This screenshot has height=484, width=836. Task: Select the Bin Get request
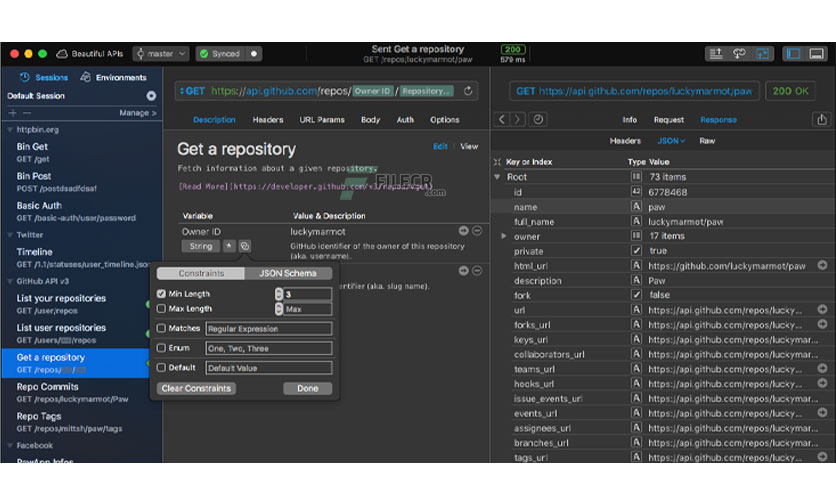pyautogui.click(x=81, y=152)
